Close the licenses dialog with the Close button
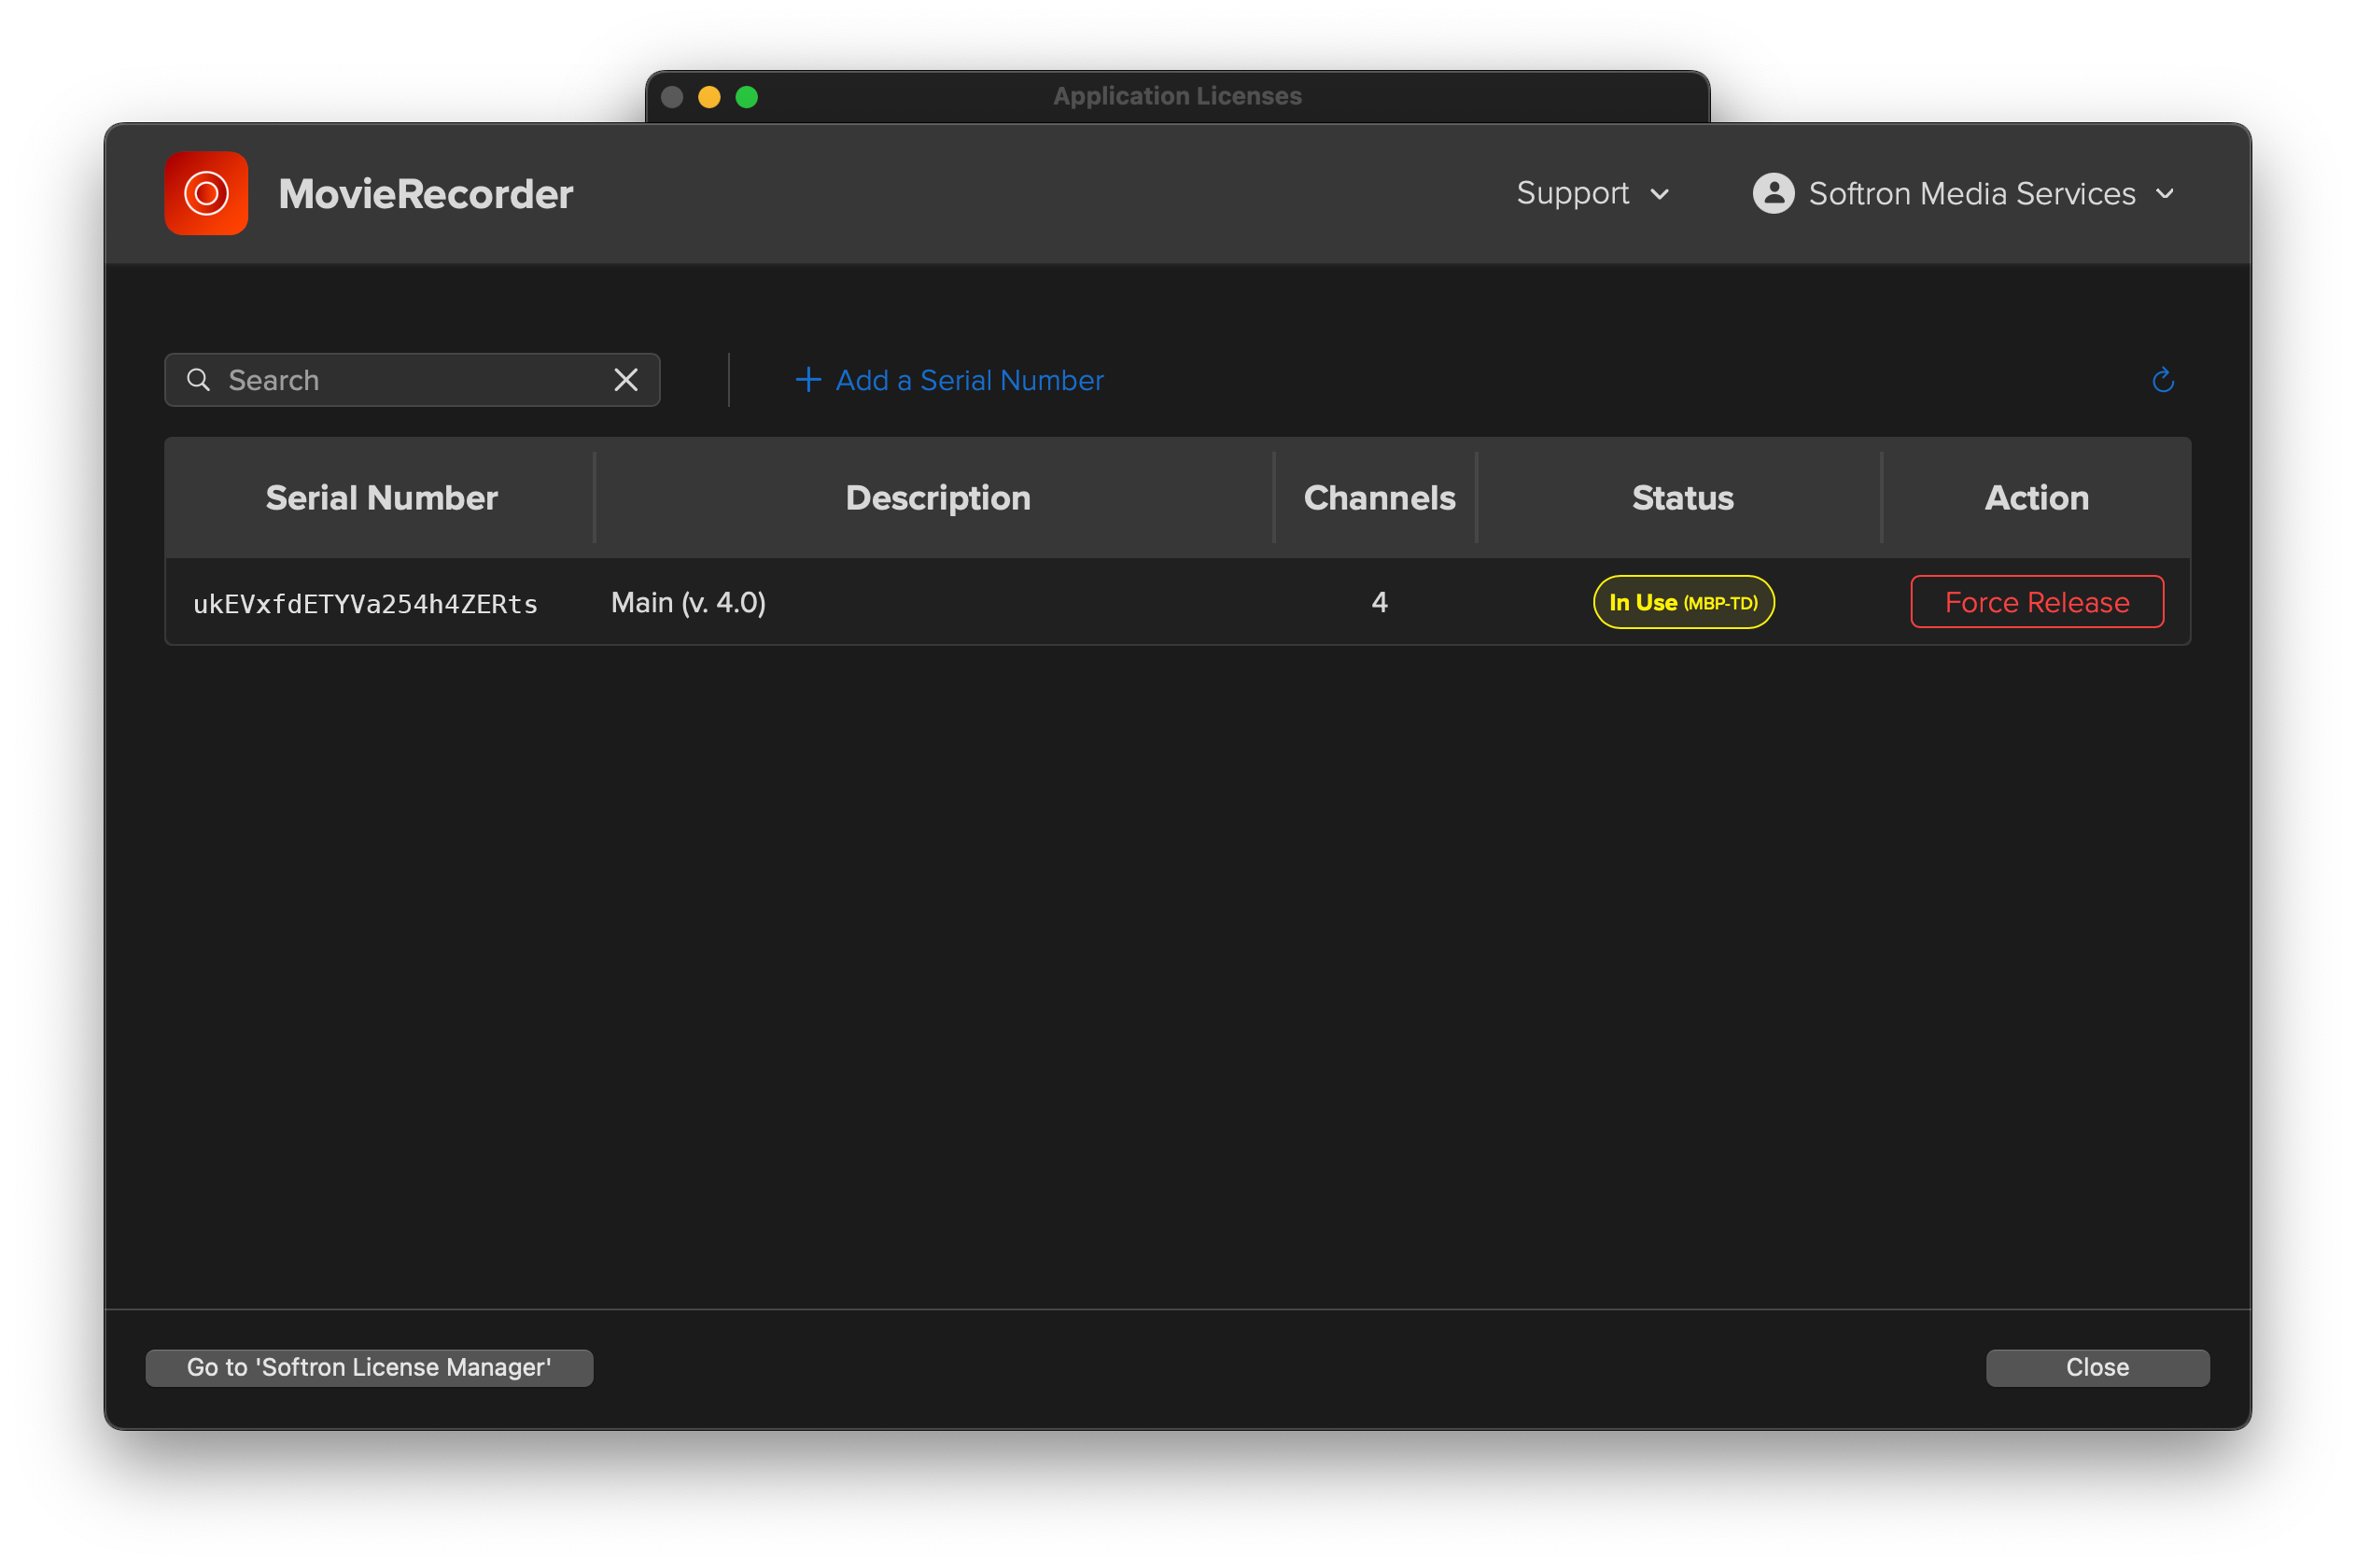Image resolution: width=2356 pixels, height=1568 pixels. click(x=2097, y=1367)
